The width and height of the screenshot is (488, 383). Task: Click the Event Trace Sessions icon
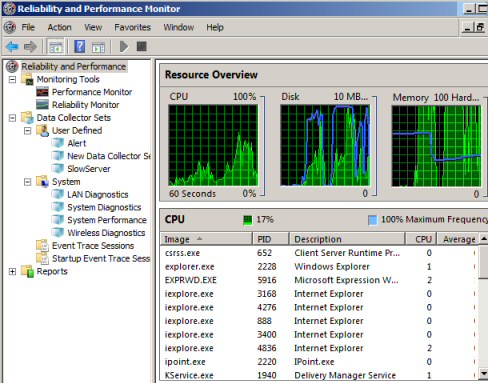pyautogui.click(x=43, y=246)
